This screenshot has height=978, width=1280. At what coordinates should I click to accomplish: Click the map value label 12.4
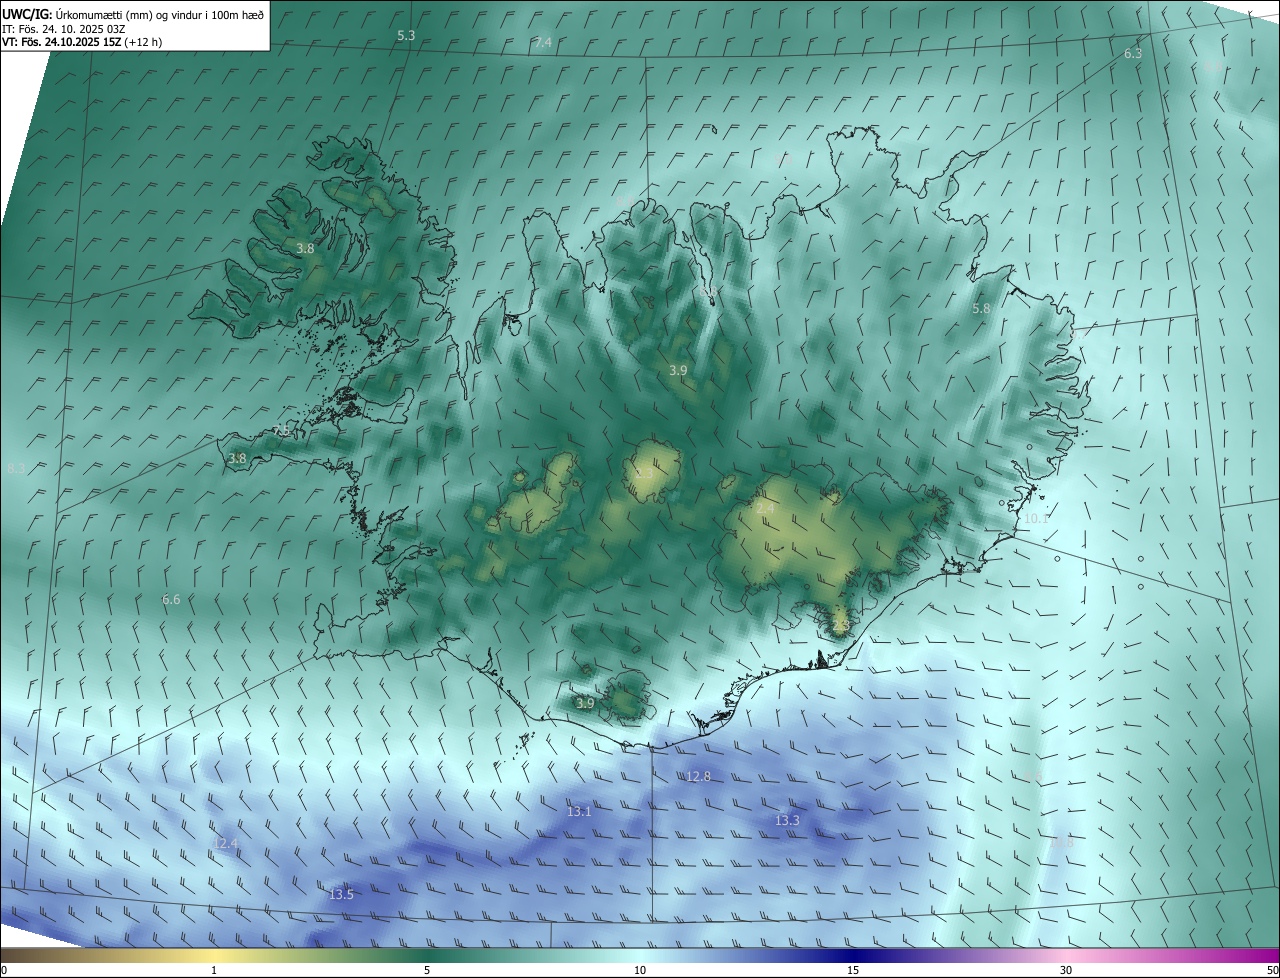click(x=226, y=844)
